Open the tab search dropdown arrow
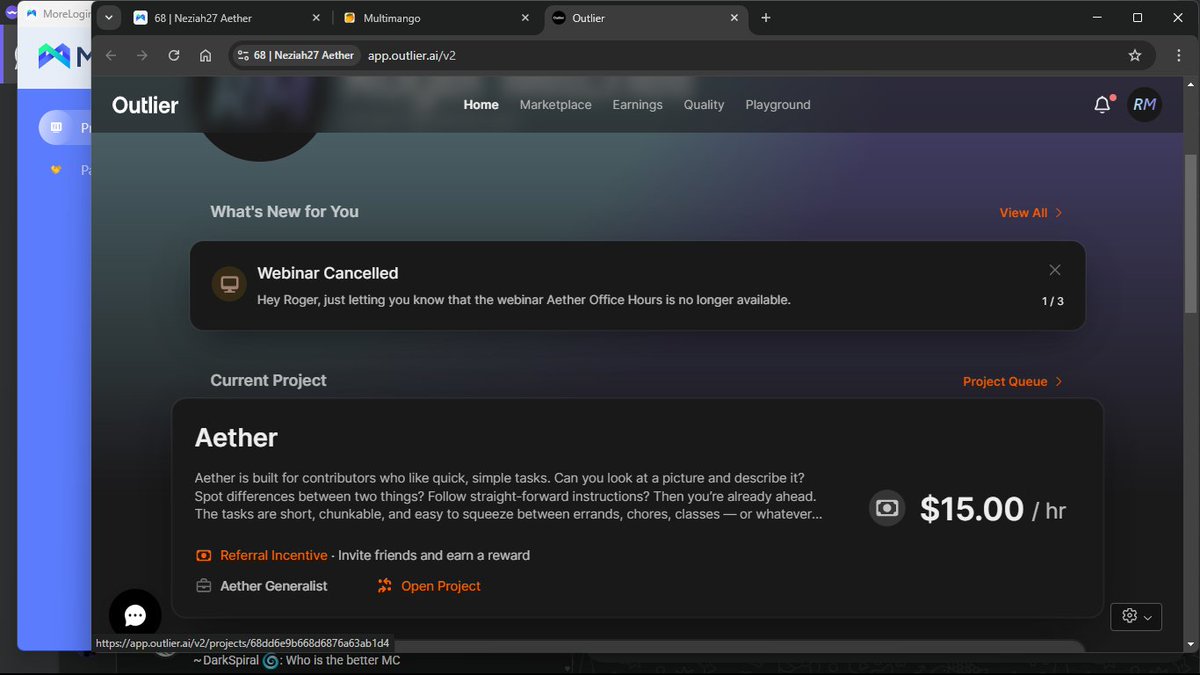 click(x=108, y=18)
